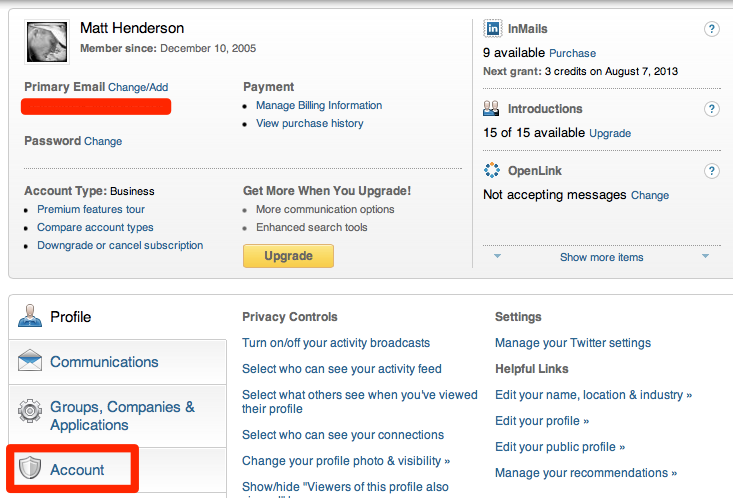Open Turn on/off your activity broadcasts
Image resolution: width=733 pixels, height=498 pixels.
click(x=336, y=343)
